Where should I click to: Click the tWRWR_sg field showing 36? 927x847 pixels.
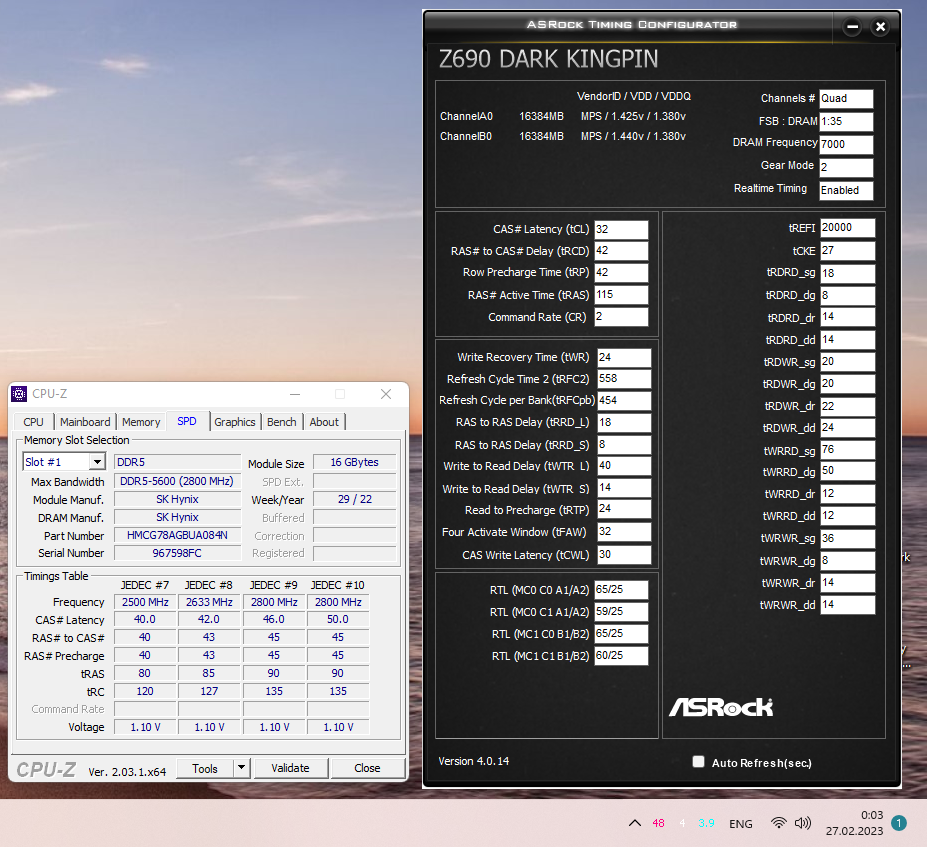[847, 538]
